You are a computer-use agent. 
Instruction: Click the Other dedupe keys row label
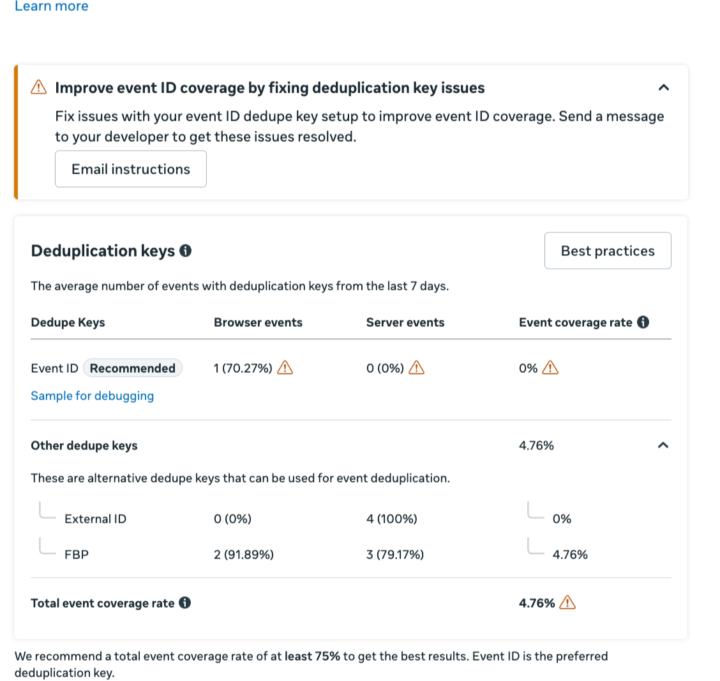[84, 445]
